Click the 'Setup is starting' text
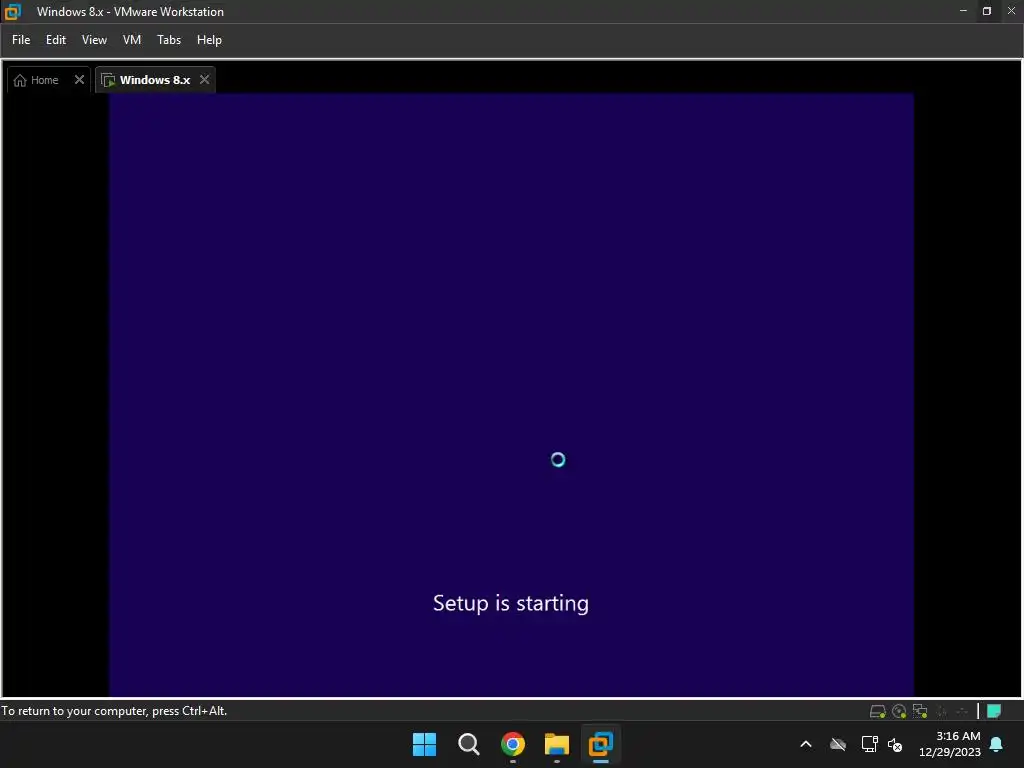The image size is (1024, 768). point(511,603)
